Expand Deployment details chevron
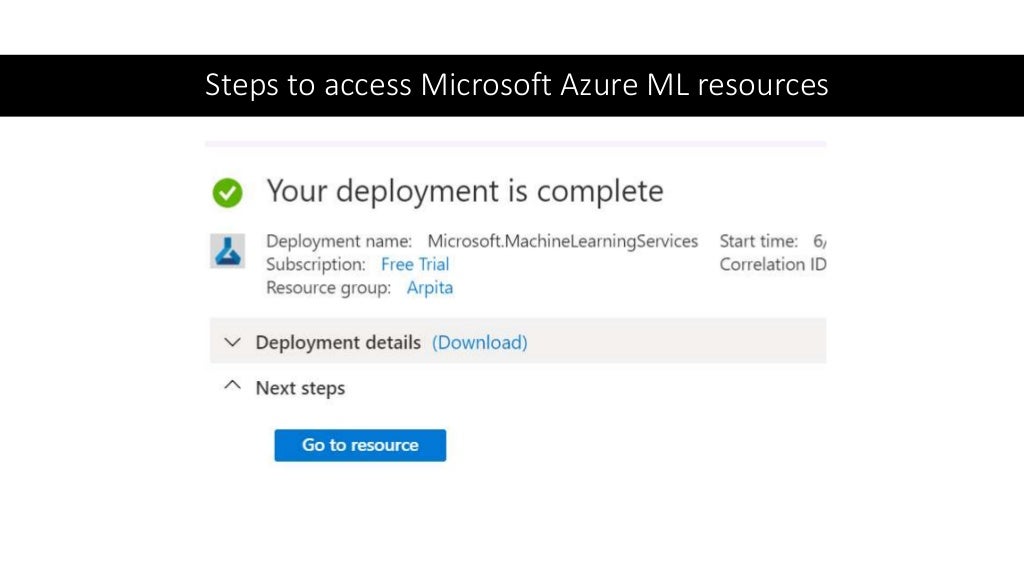 (x=232, y=342)
